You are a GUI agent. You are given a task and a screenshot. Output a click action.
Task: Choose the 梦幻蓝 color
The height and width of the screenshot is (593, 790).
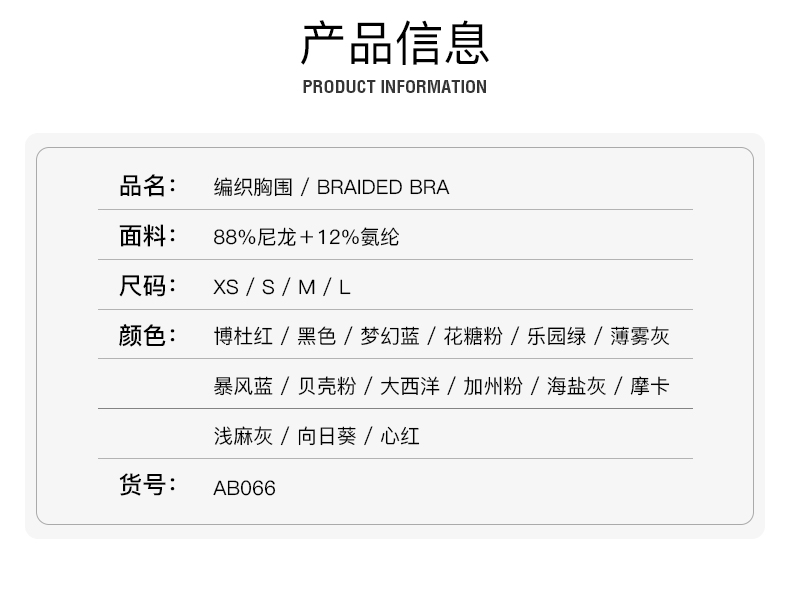click(390, 337)
